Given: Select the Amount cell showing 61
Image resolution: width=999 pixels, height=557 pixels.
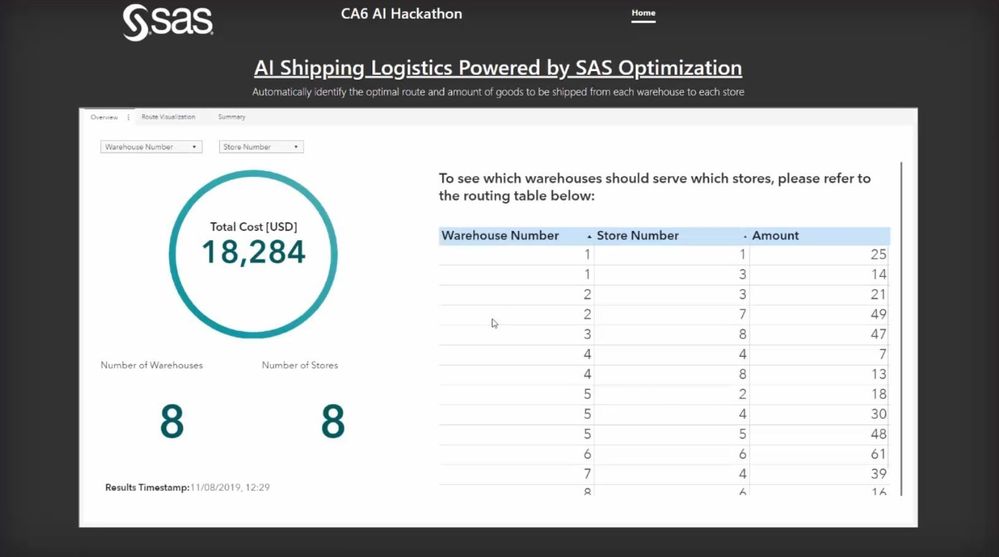Looking at the screenshot, I should 819,454.
